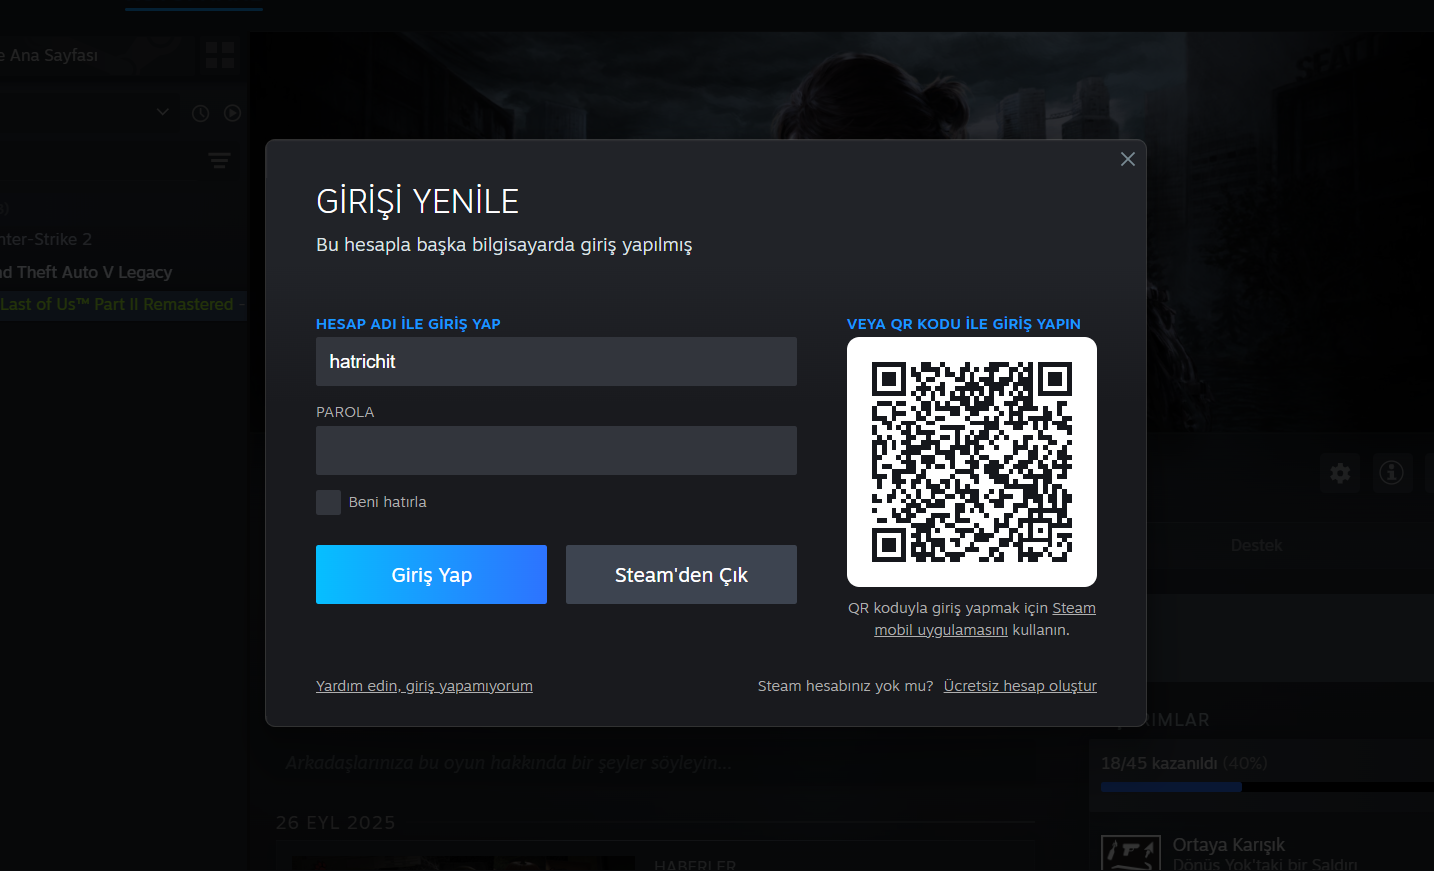Open the Destek tab on game page
1434x871 pixels.
1256,545
